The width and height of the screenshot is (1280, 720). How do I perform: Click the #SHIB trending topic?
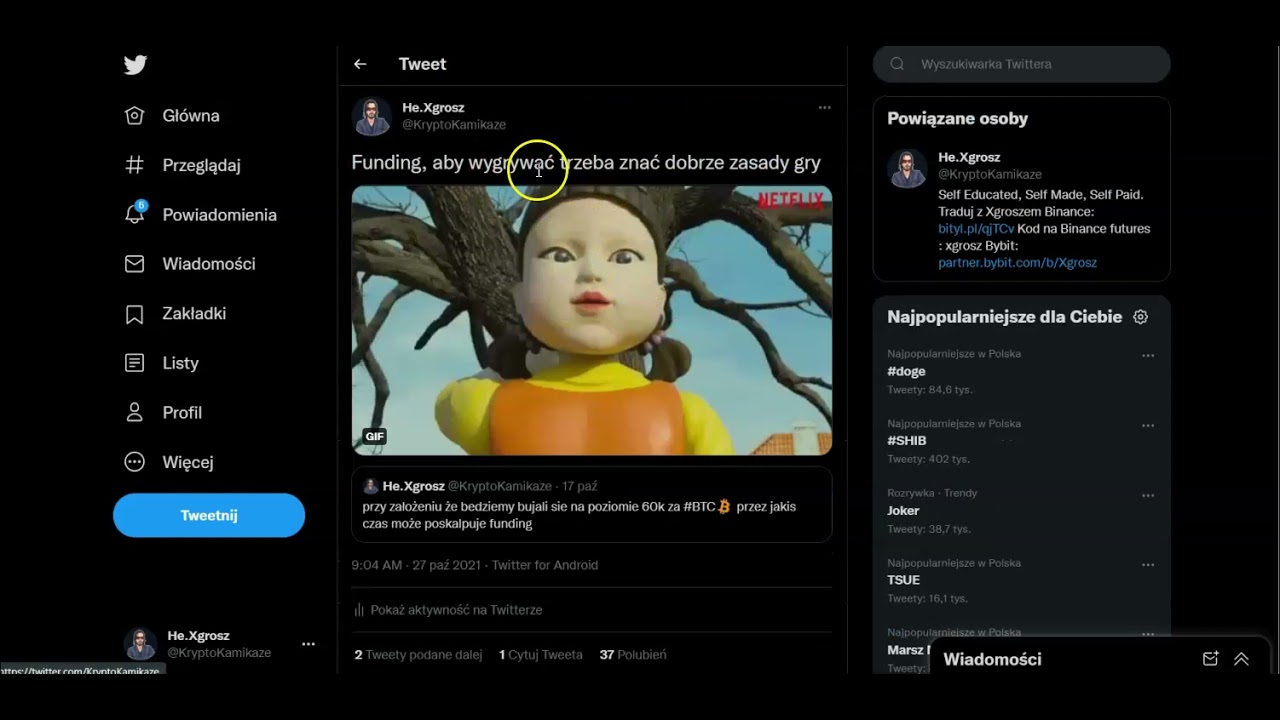point(906,440)
